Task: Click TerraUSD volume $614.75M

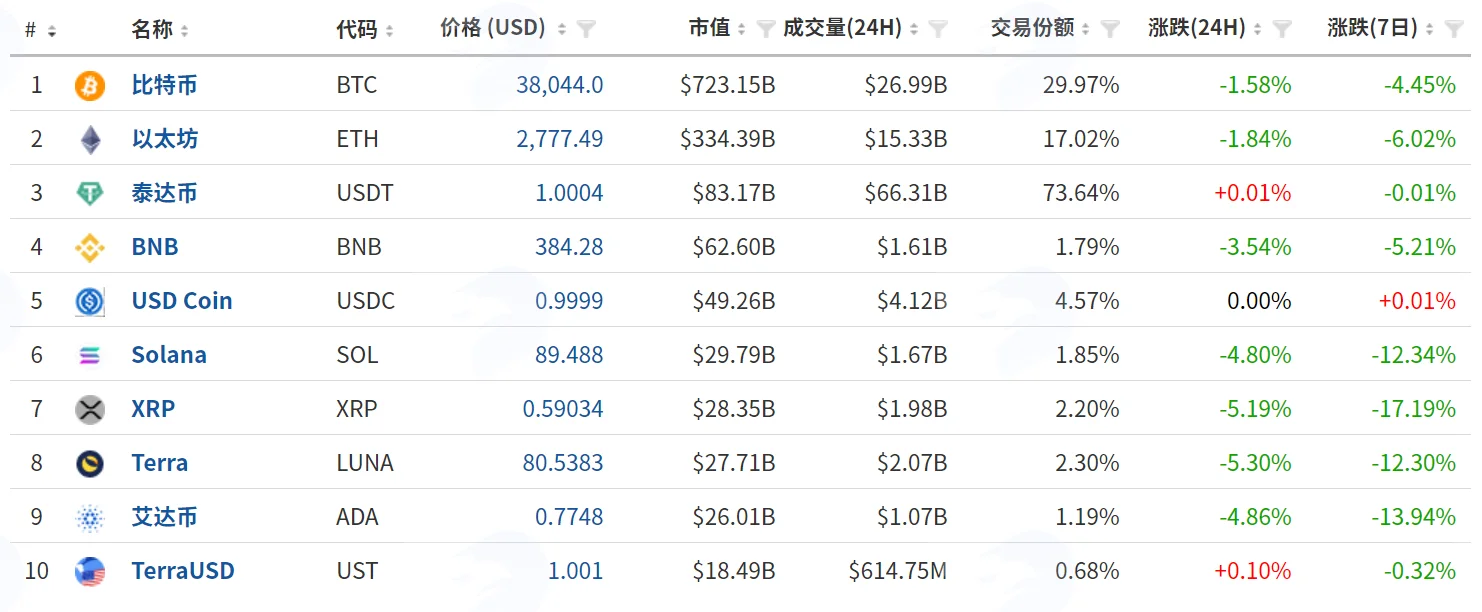Action: (898, 571)
